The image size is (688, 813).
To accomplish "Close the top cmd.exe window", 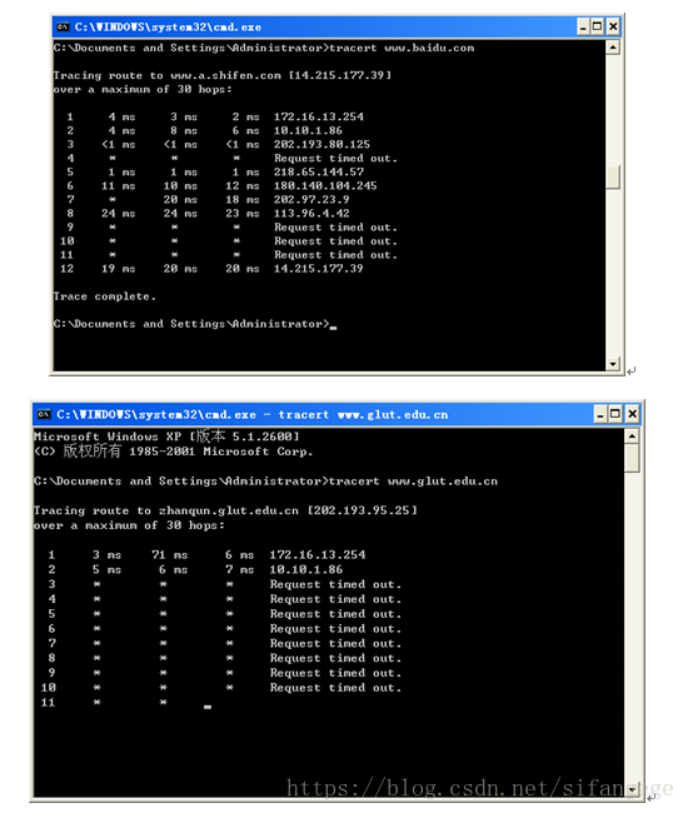I will 613,26.
